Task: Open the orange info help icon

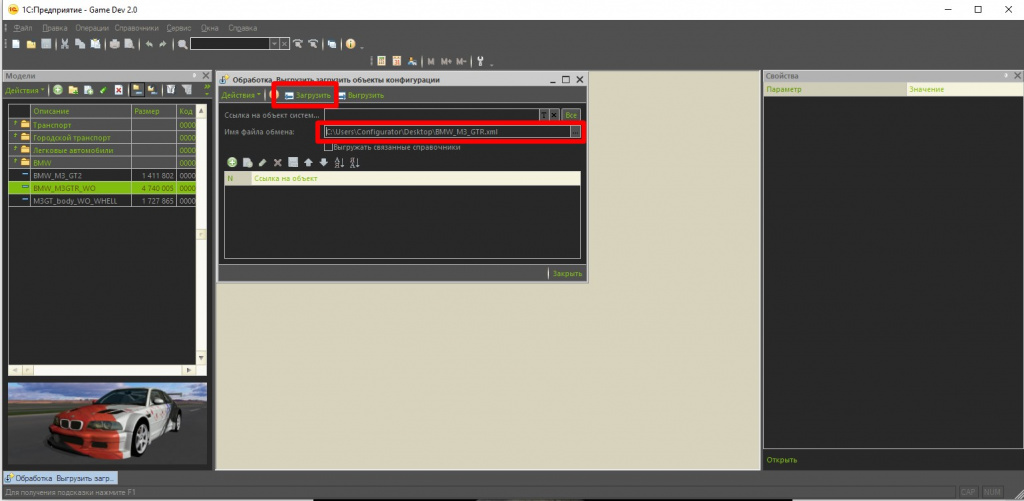Action: [x=351, y=44]
